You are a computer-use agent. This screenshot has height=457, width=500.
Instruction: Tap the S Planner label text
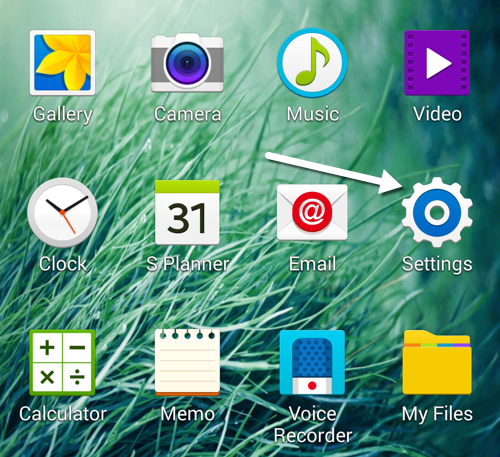pyautogui.click(x=188, y=264)
